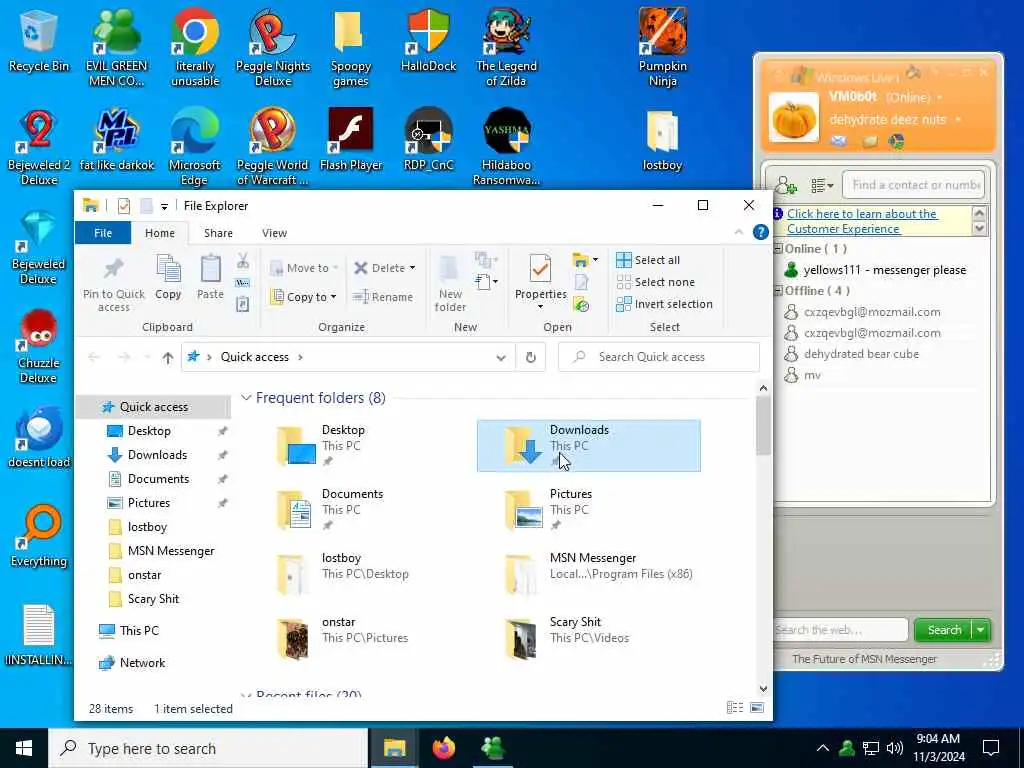
Task: Open the Microsoft Edge desktop shortcut
Action: click(195, 146)
